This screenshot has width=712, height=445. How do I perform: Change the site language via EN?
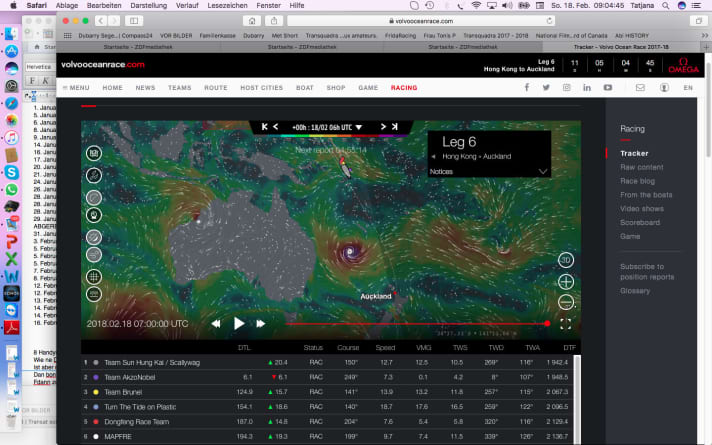[688, 88]
